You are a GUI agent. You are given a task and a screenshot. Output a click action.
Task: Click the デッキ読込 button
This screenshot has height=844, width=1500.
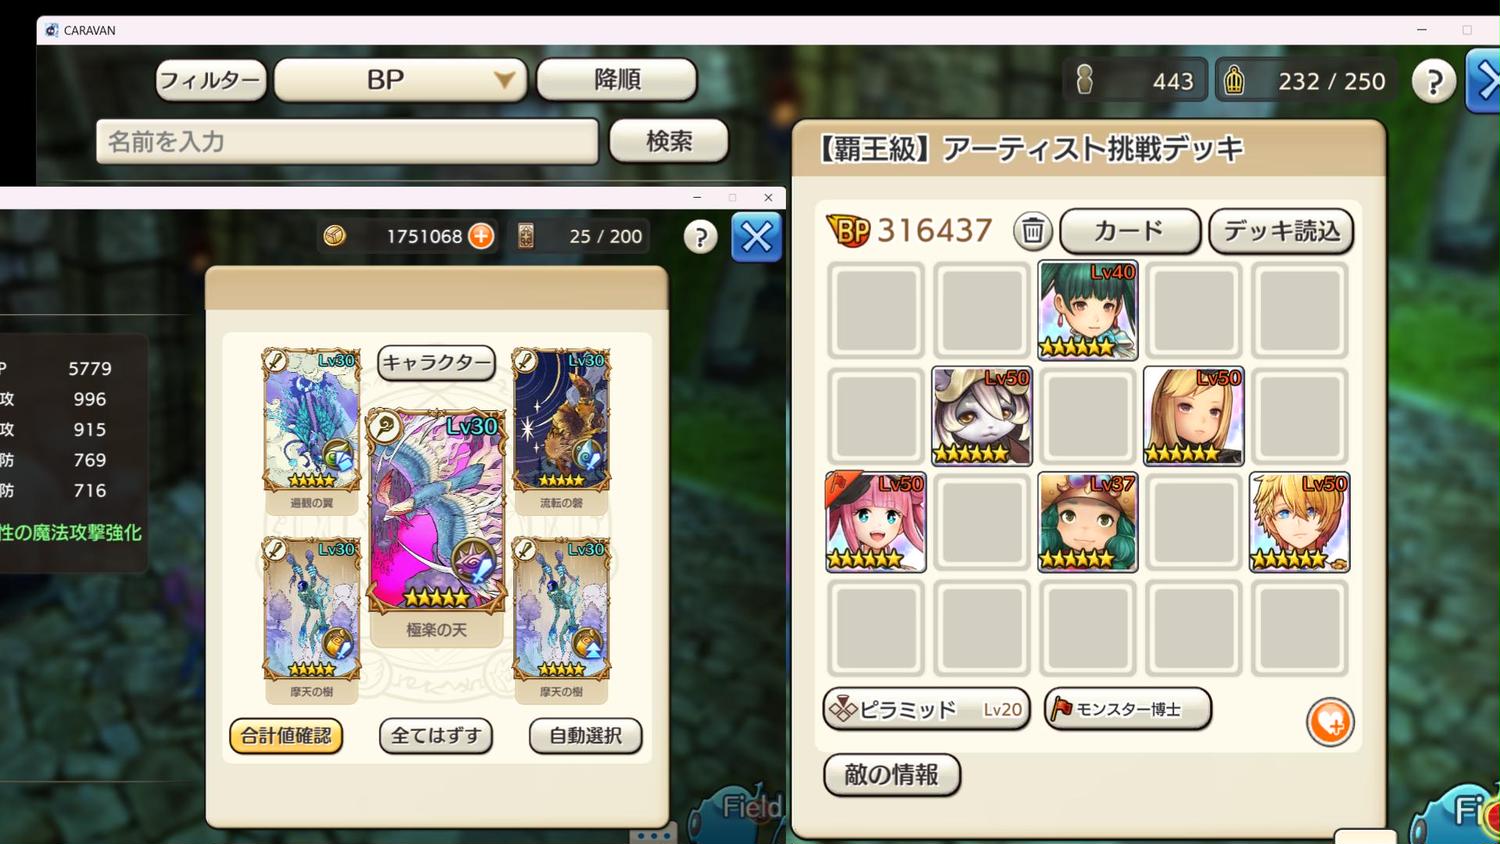(x=1281, y=231)
